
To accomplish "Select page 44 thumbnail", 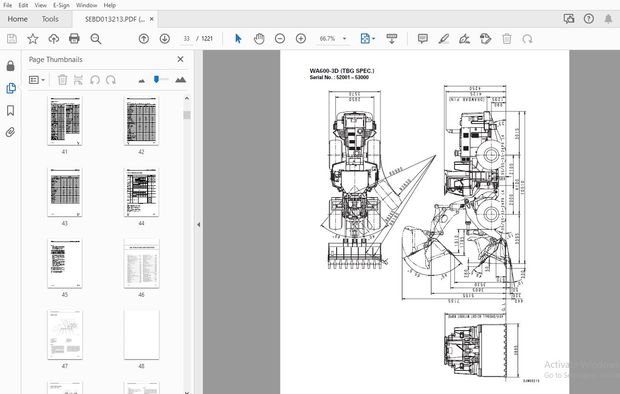I will pos(141,192).
